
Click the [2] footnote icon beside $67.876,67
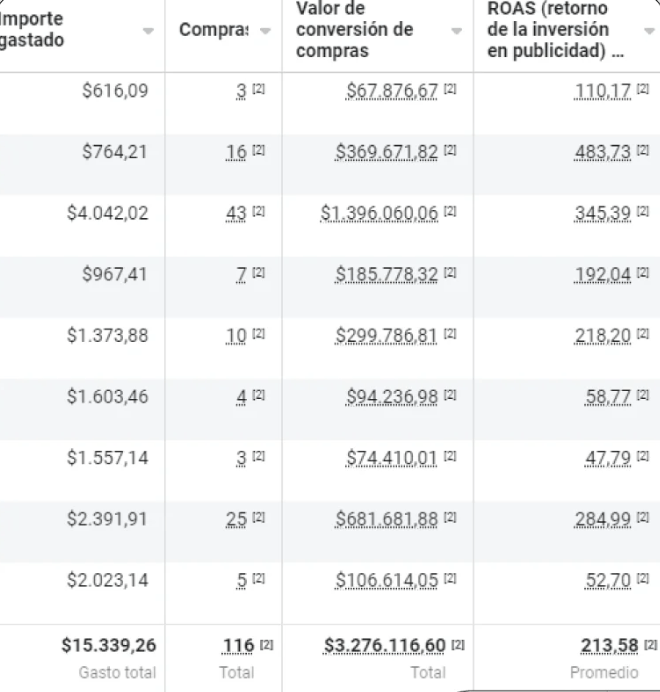[450, 89]
